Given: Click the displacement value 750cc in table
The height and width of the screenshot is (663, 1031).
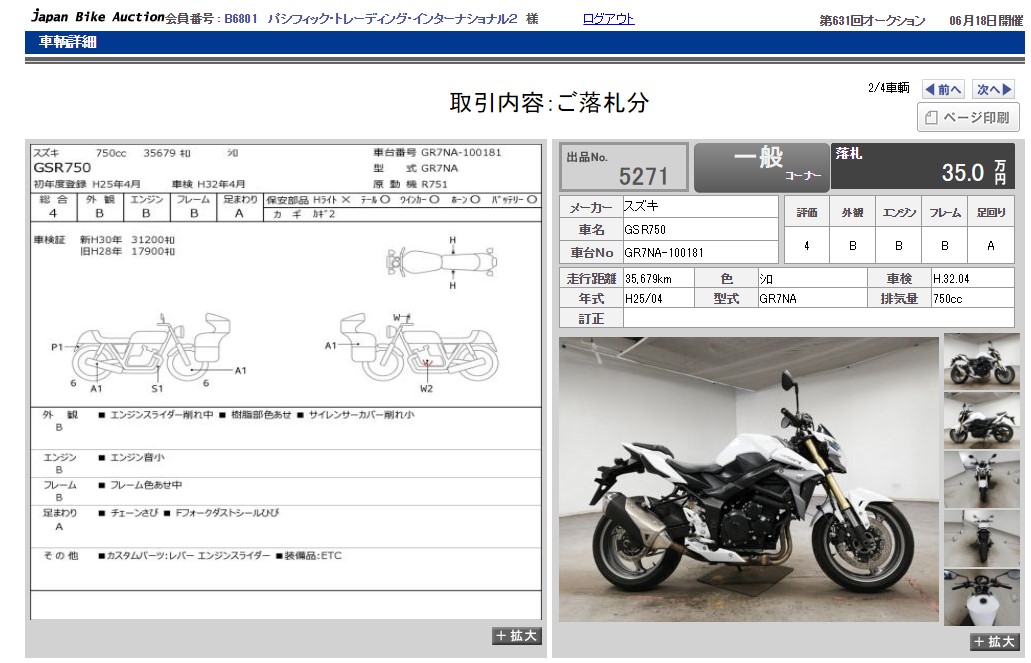Looking at the screenshot, I should [x=947, y=299].
